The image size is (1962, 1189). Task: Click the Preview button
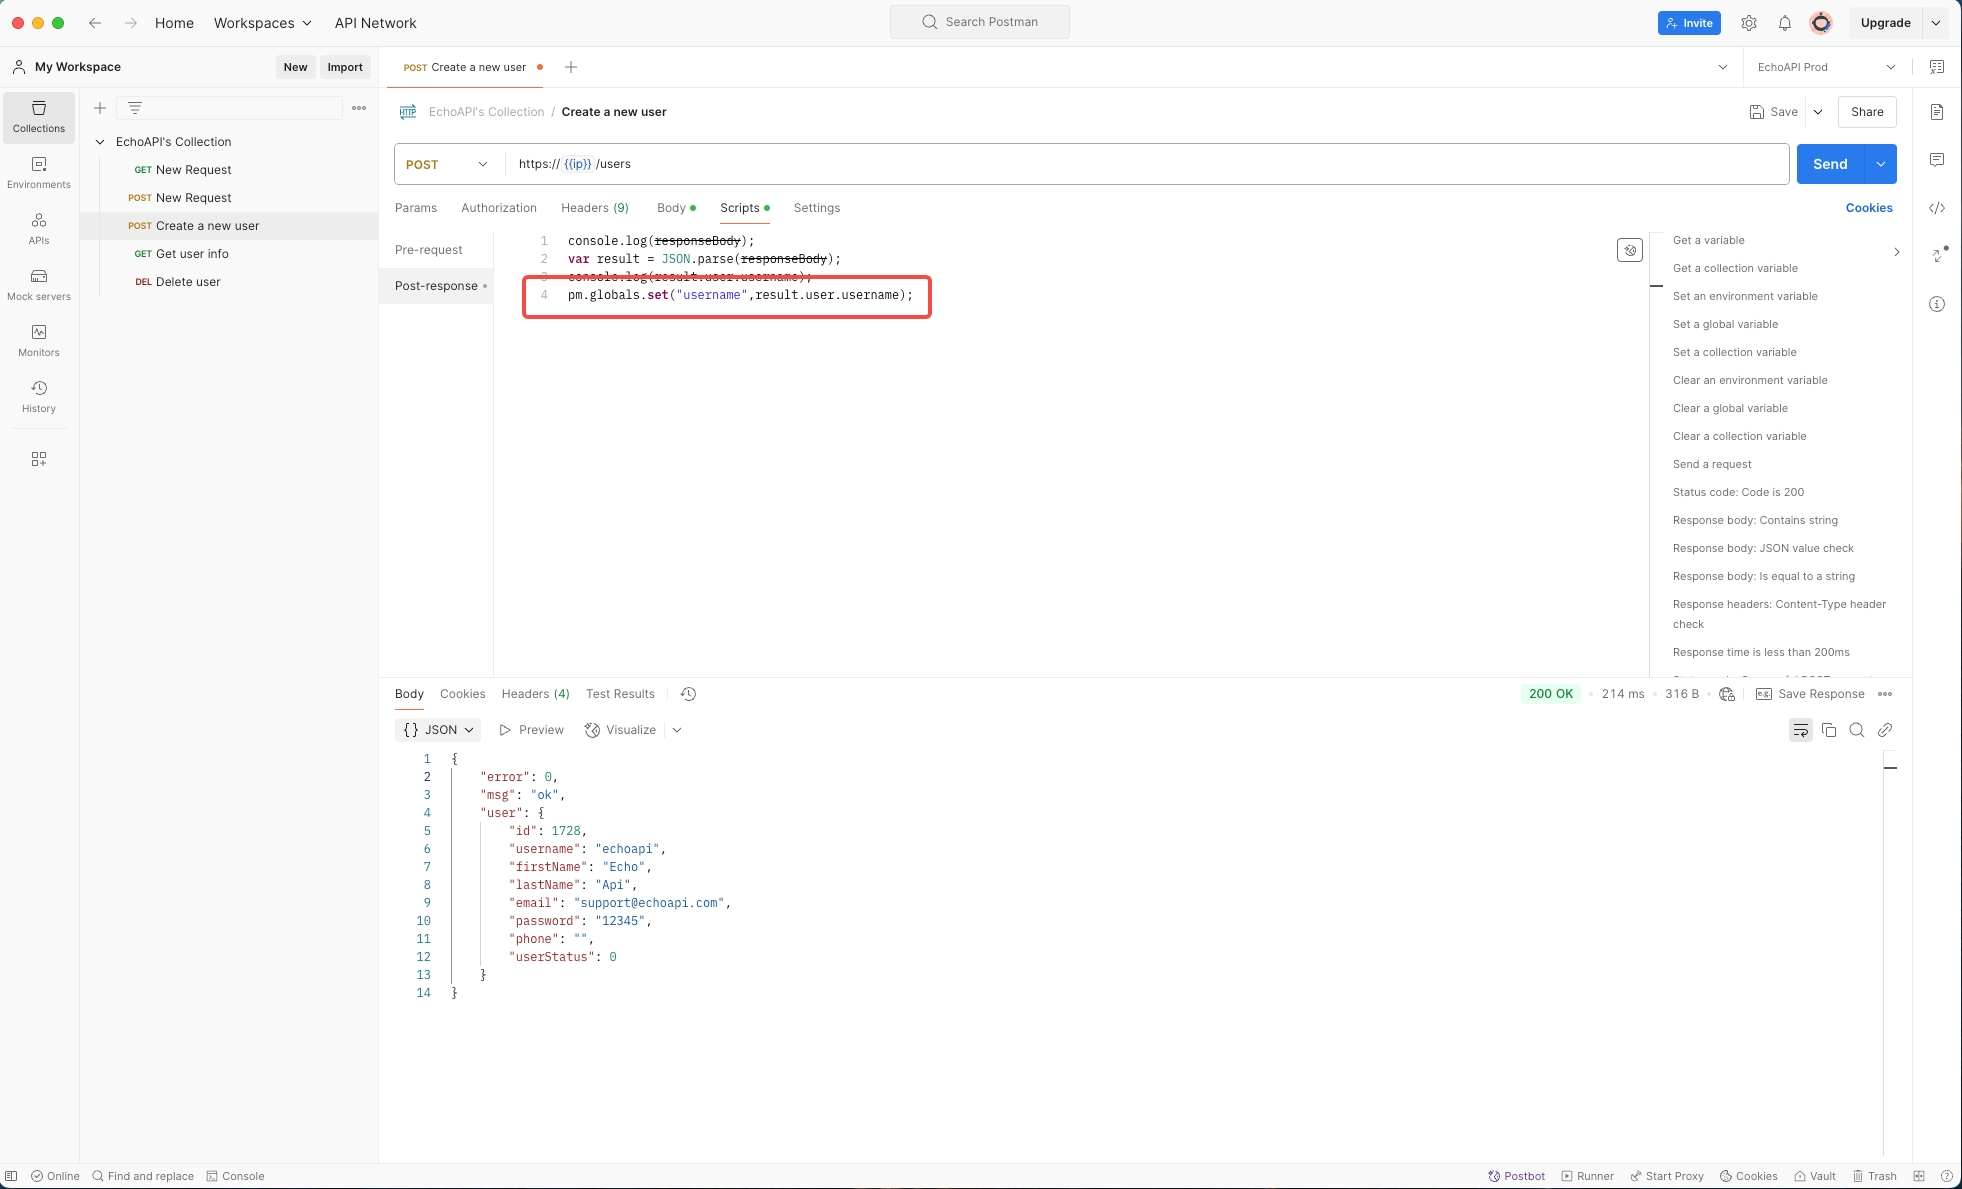click(x=532, y=730)
